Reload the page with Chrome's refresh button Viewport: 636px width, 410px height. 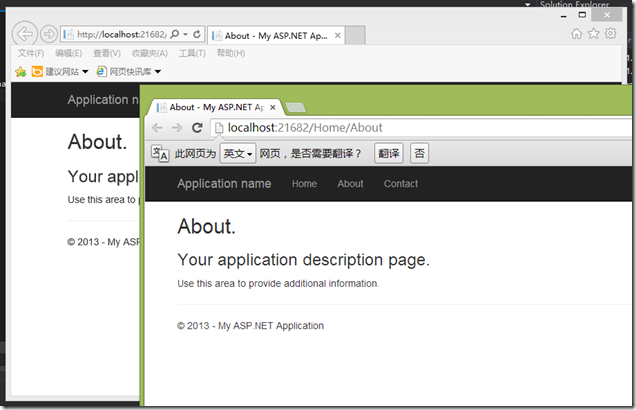coord(198,128)
